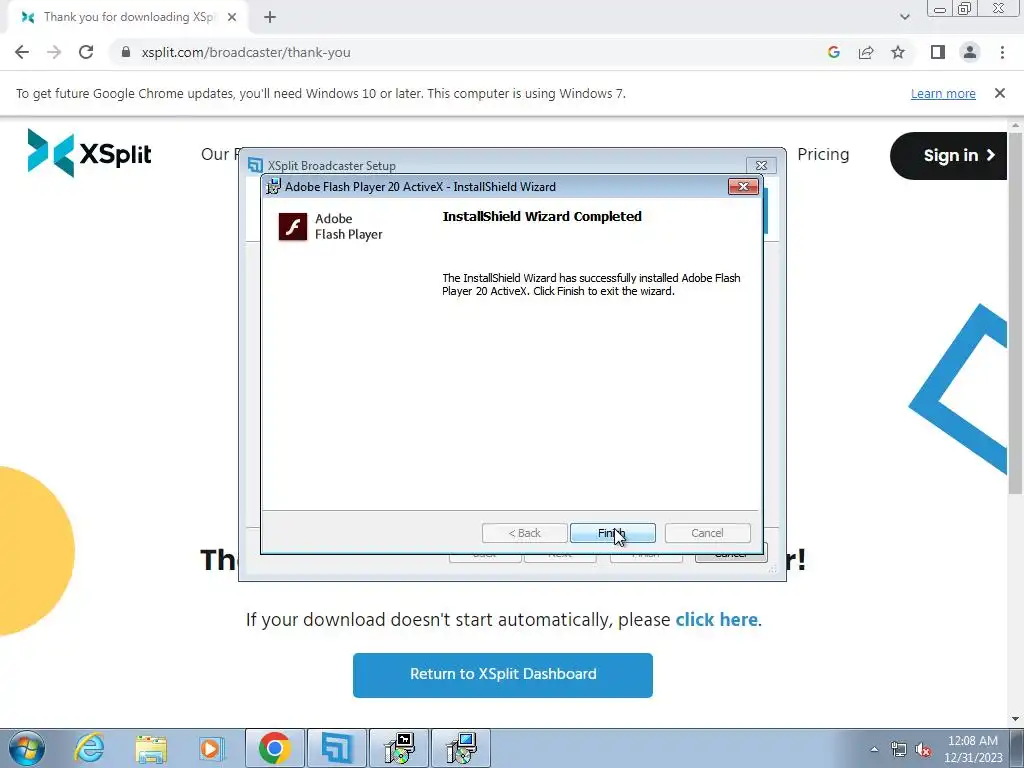The height and width of the screenshot is (768, 1024).
Task: Click the site lock icon in address bar
Action: coord(126,52)
